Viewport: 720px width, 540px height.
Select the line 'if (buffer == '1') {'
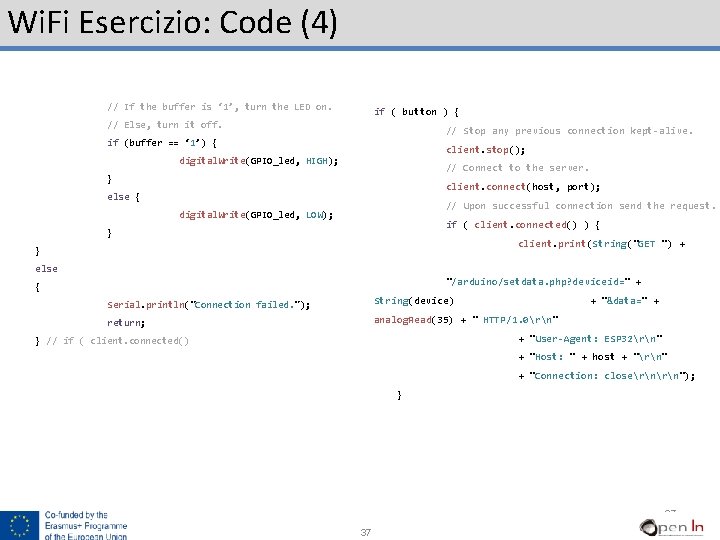pyautogui.click(x=162, y=143)
